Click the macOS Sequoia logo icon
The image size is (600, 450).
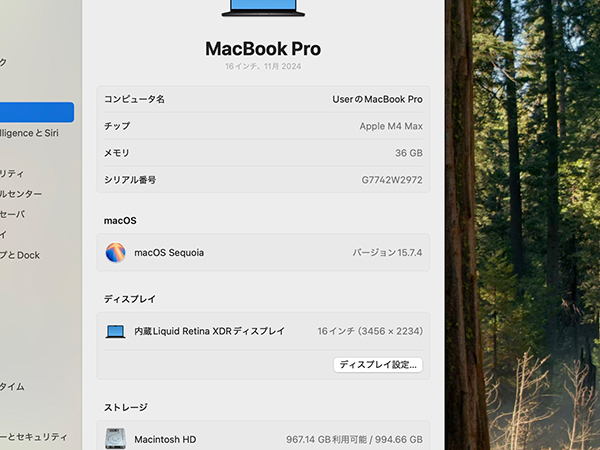point(116,253)
